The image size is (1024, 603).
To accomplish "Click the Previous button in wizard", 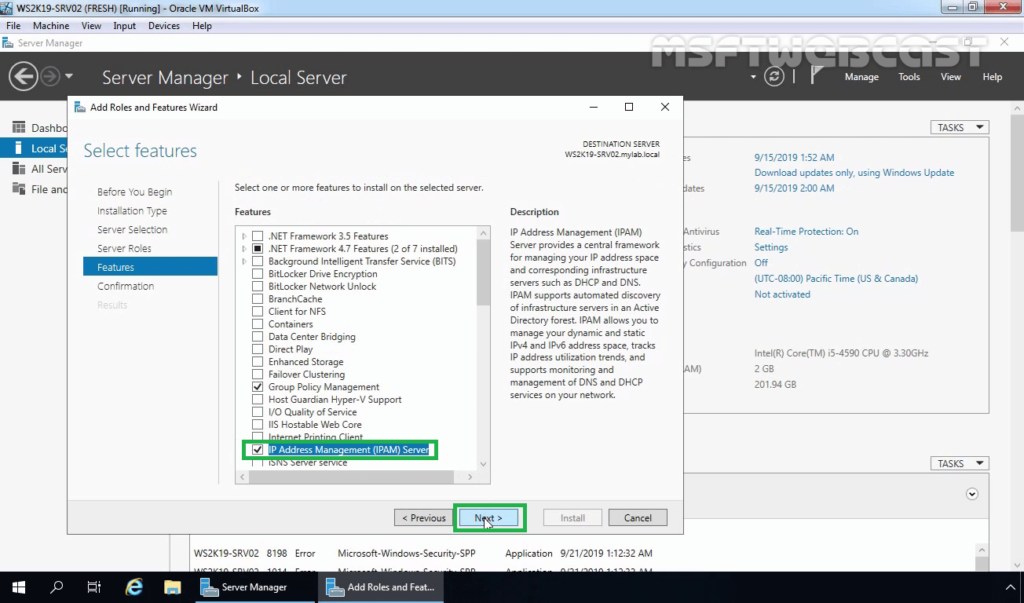I will (x=423, y=518).
